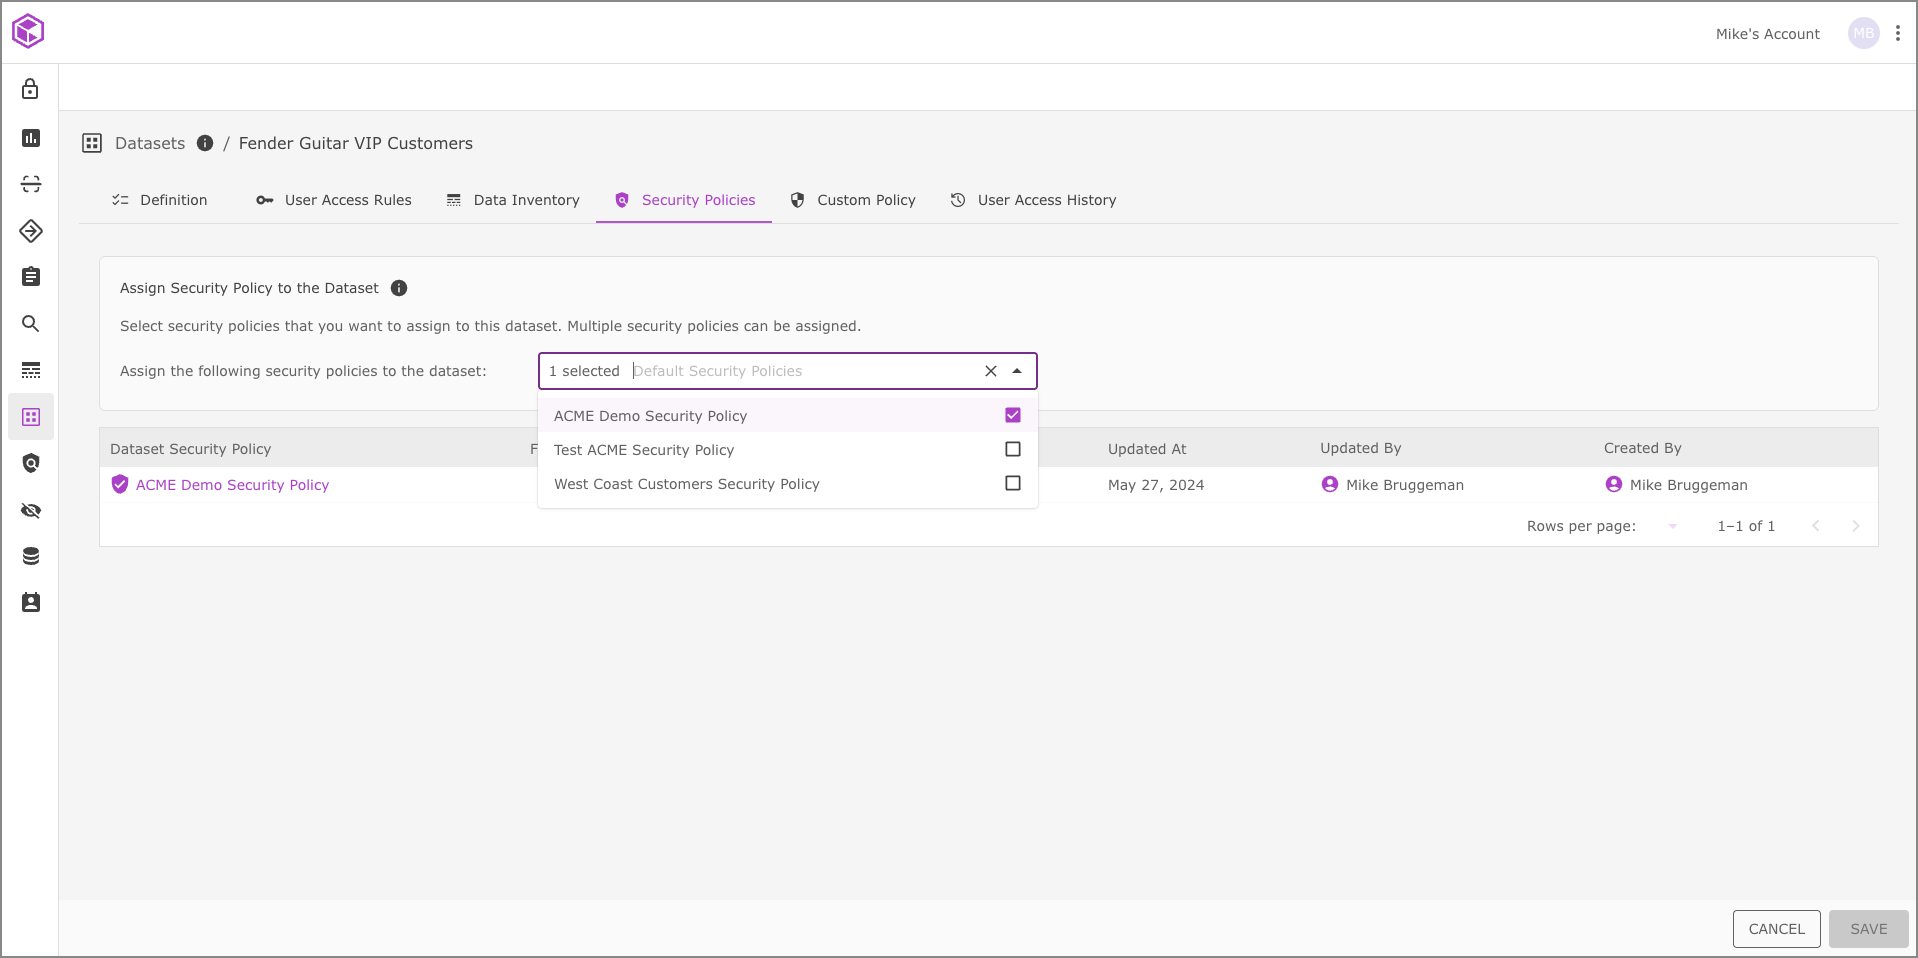Click the Dataset Security Policy column header
Viewport: 1918px width, 958px height.
191,449
